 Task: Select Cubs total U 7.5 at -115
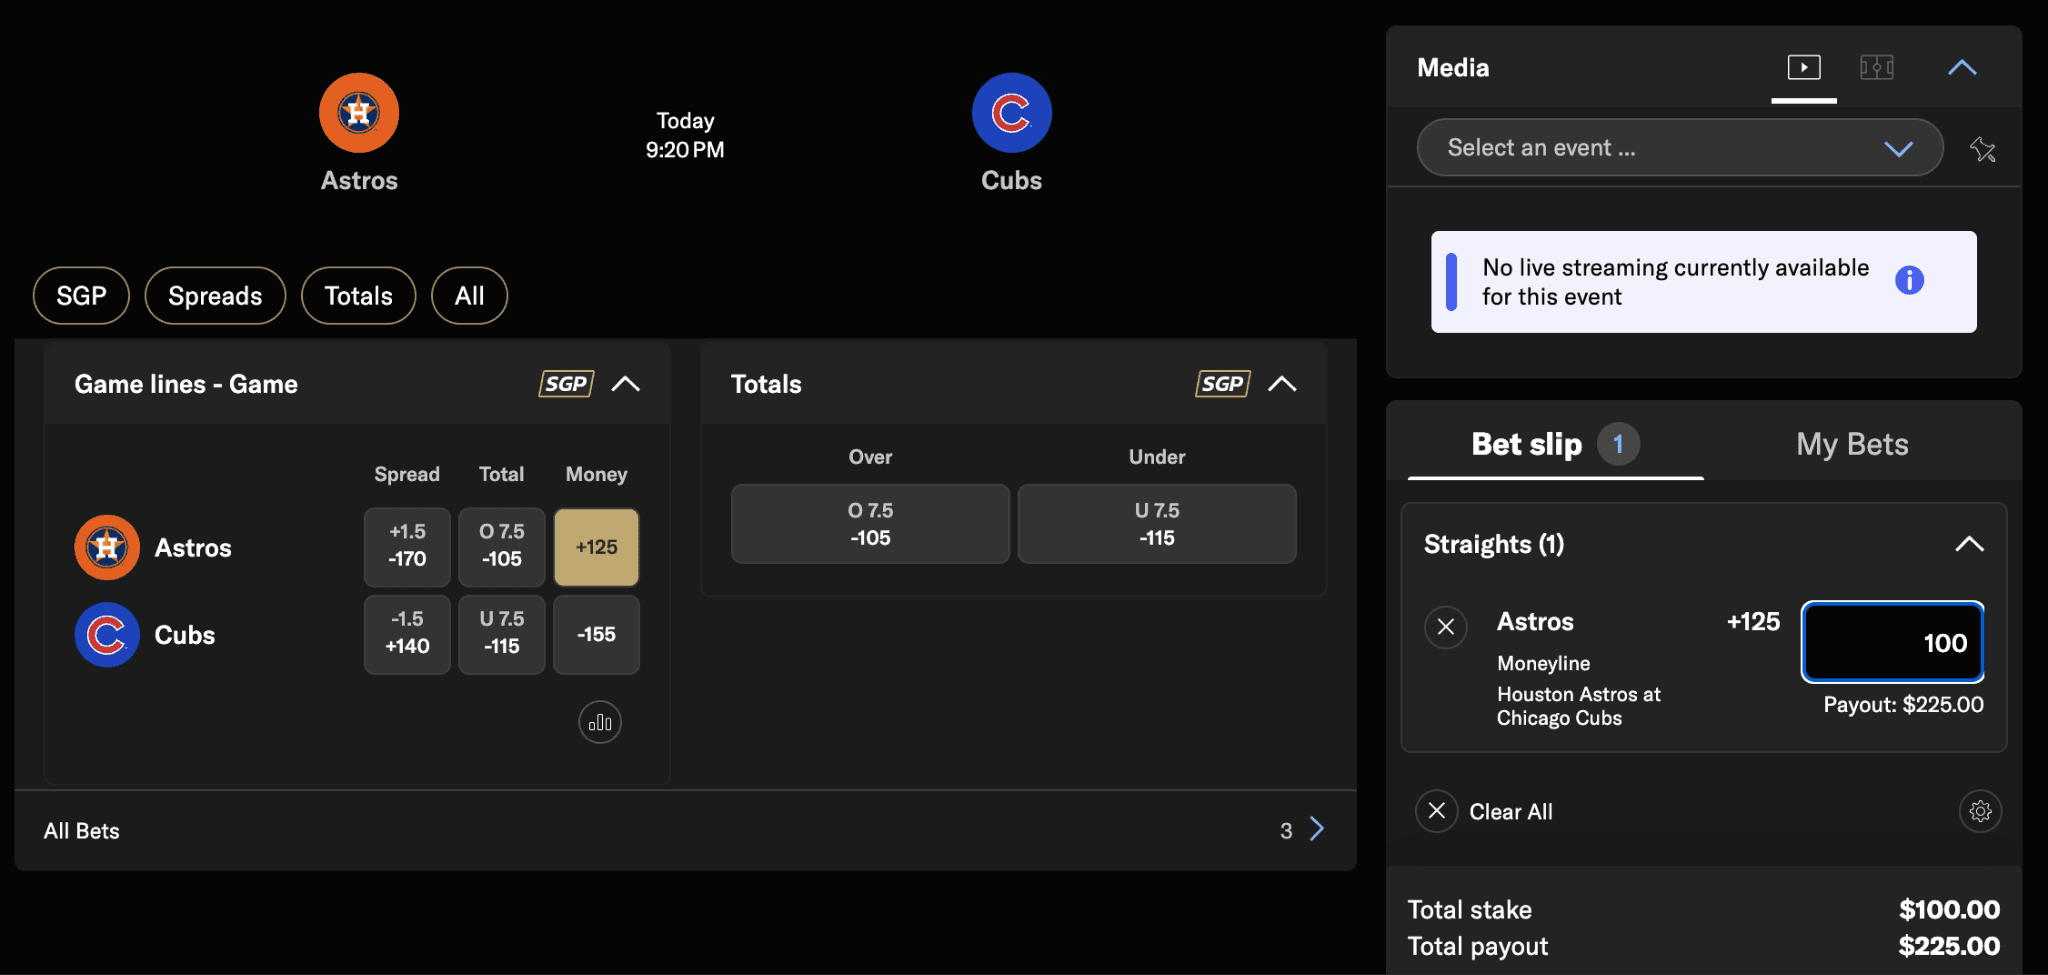(x=502, y=634)
